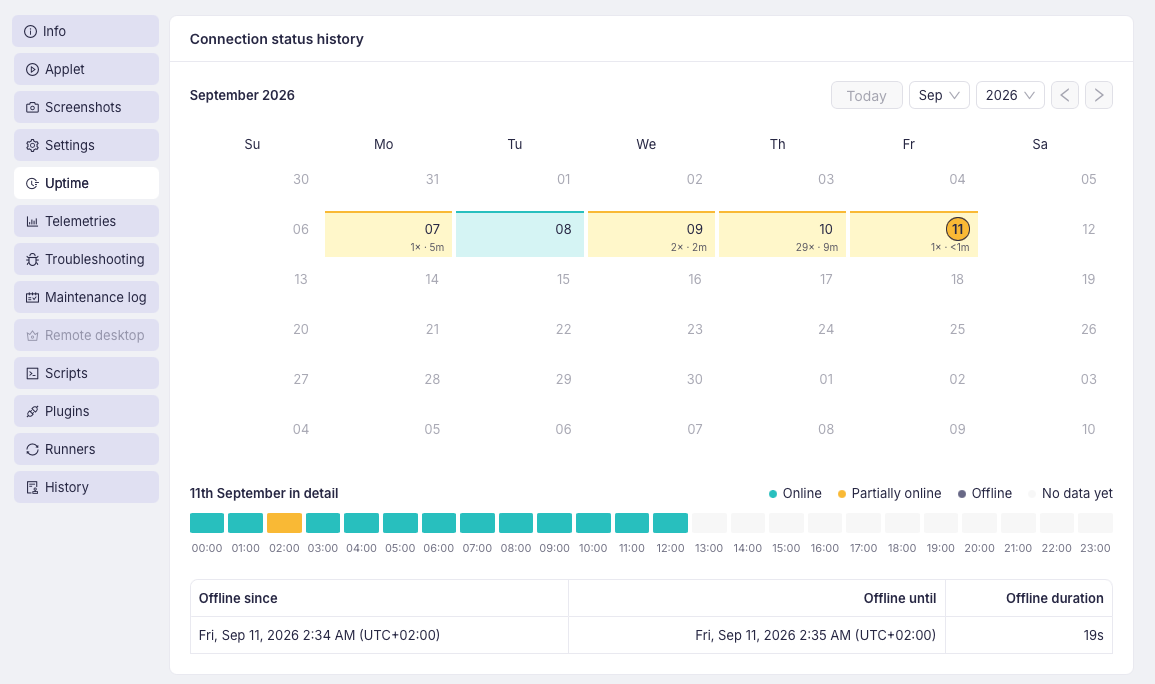This screenshot has width=1155, height=684.
Task: Go to the next month arrow
Action: (x=1099, y=95)
